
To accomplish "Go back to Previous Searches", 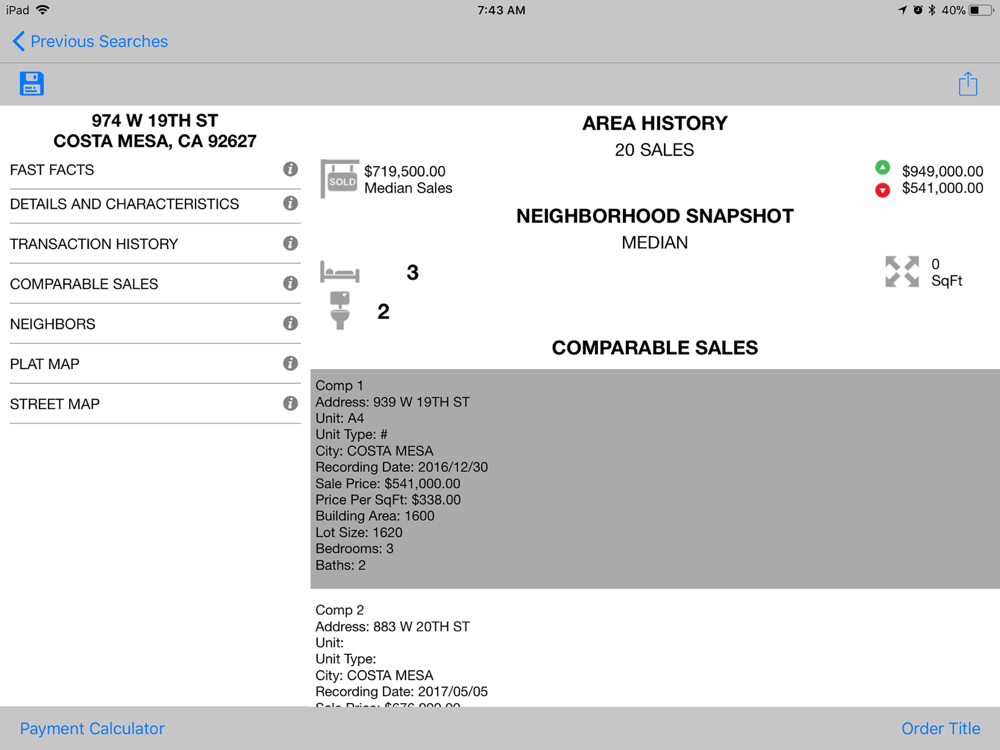I will tap(89, 42).
